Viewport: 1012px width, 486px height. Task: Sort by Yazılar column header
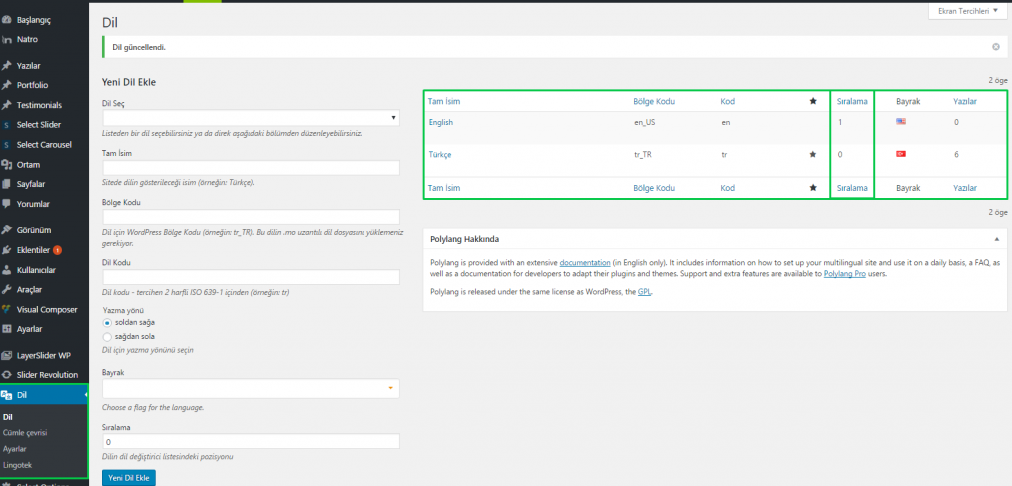click(965, 101)
